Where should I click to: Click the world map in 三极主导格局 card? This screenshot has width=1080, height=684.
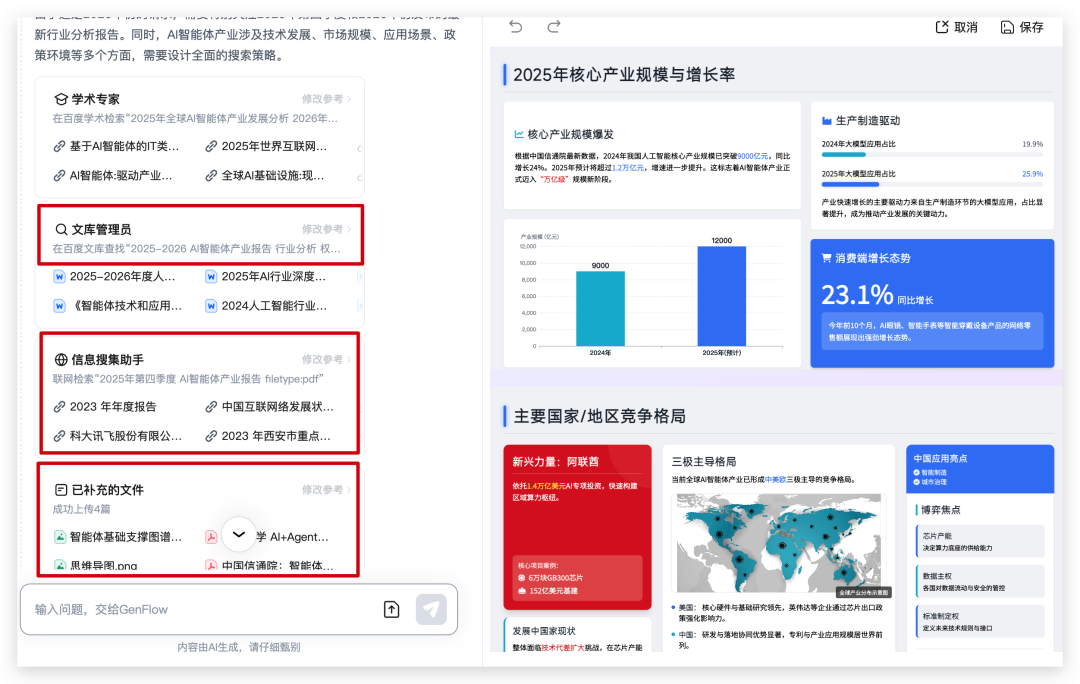778,525
